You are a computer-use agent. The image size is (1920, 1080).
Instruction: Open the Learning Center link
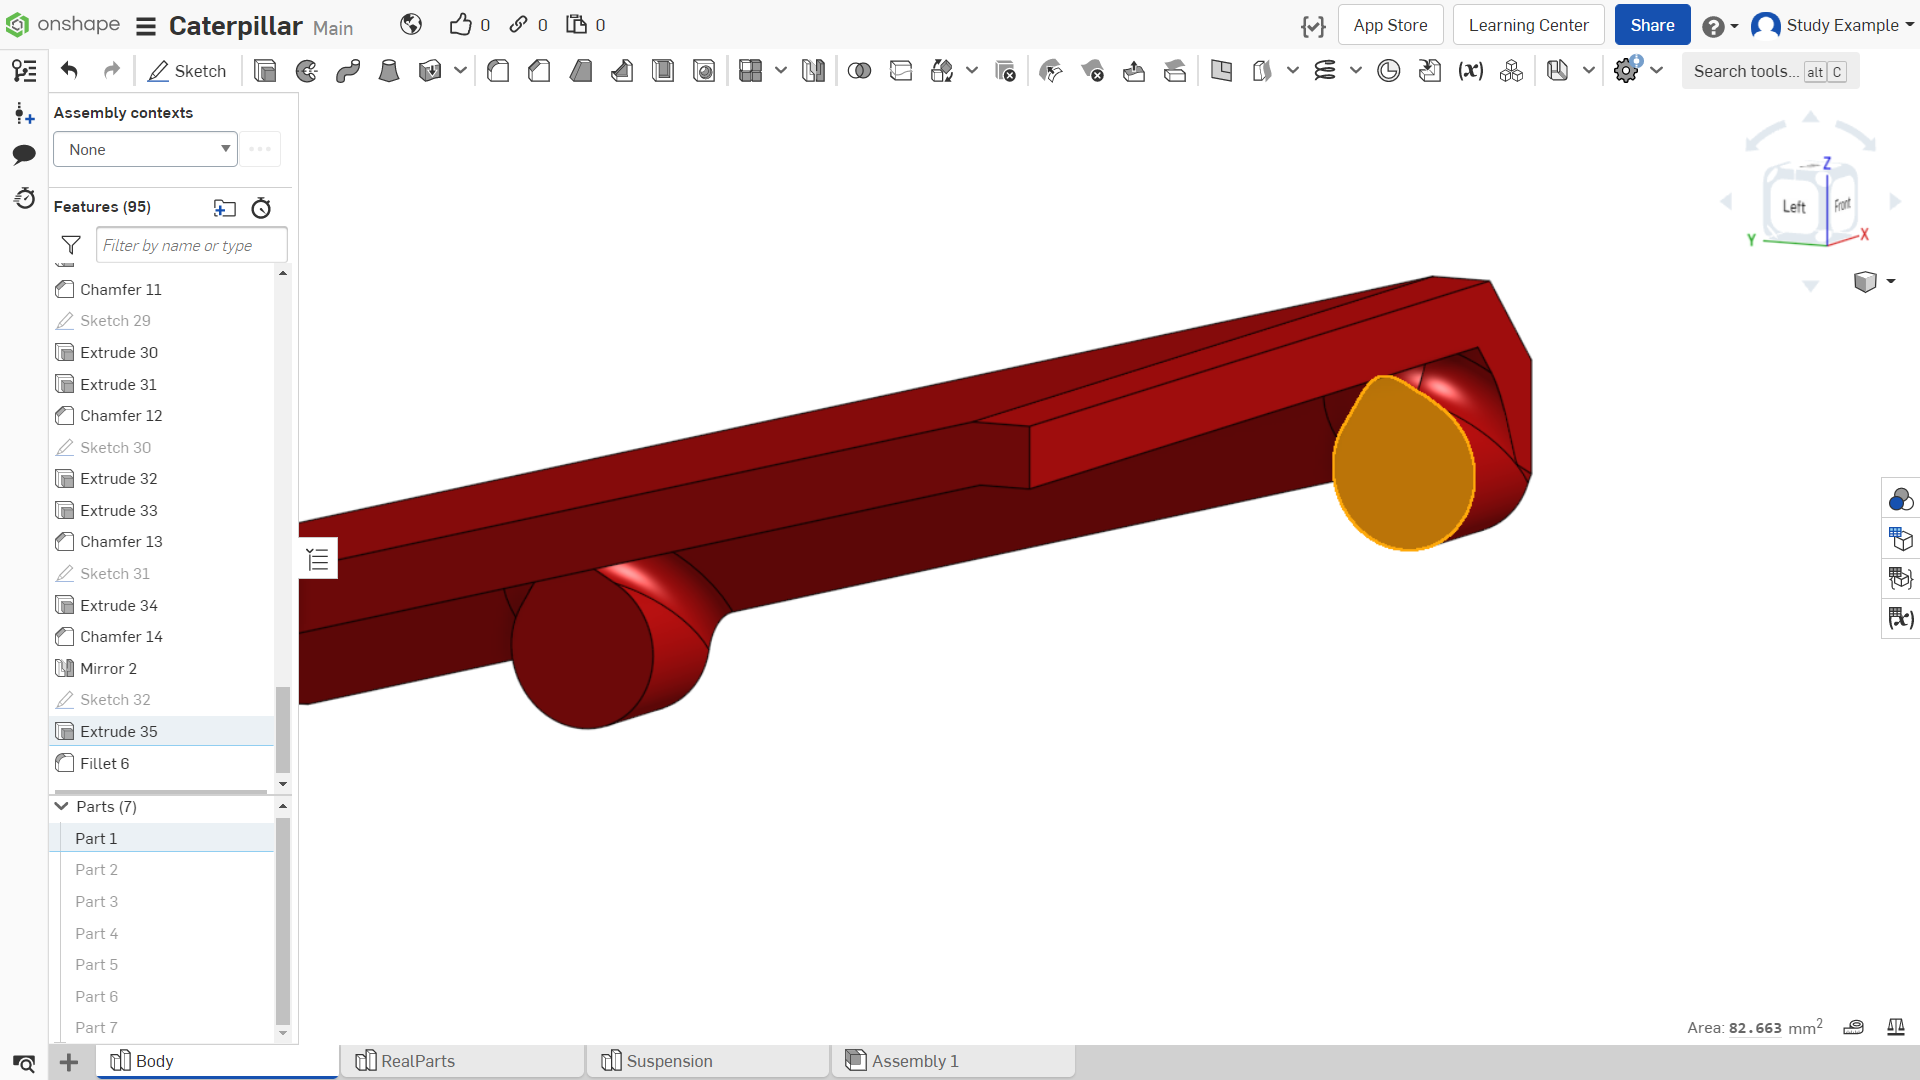click(1528, 25)
